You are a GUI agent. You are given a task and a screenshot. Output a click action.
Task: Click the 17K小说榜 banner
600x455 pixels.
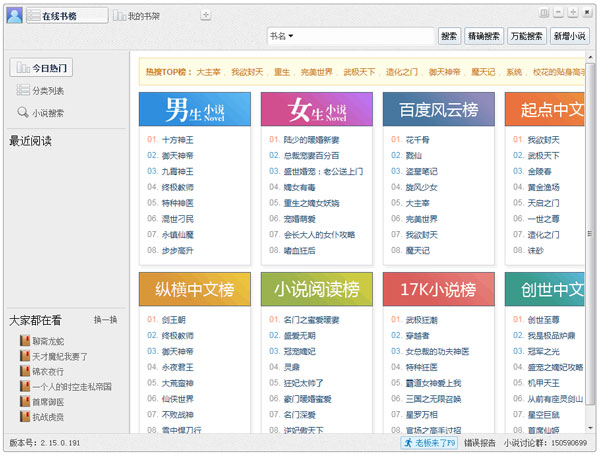tap(439, 289)
